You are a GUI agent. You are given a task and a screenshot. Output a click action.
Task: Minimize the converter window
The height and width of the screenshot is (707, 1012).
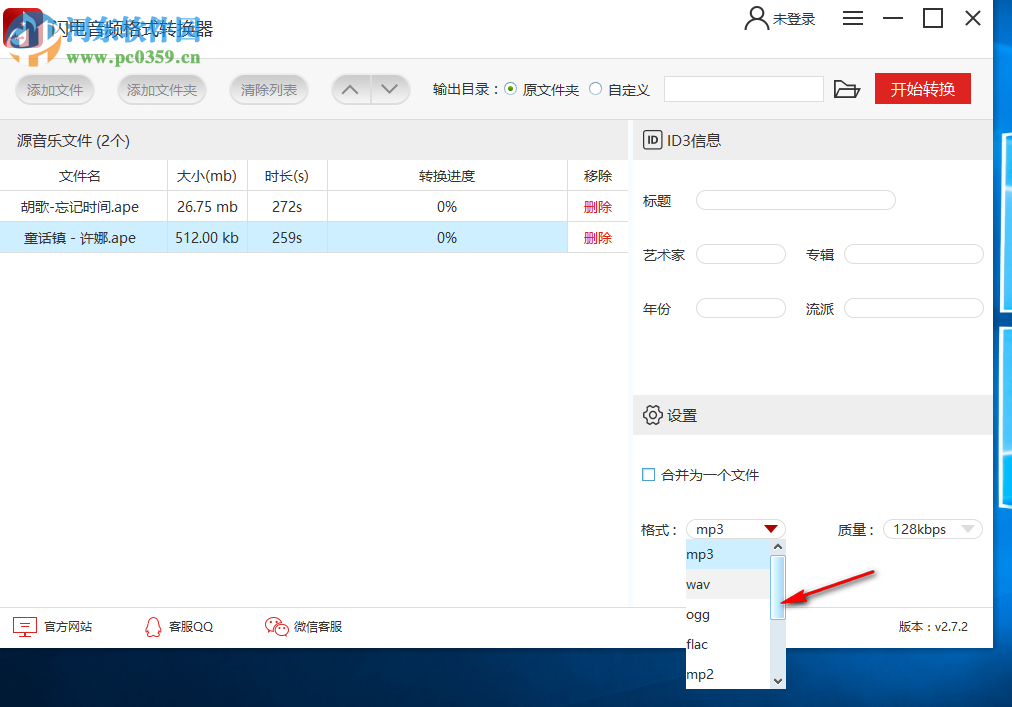[893, 18]
